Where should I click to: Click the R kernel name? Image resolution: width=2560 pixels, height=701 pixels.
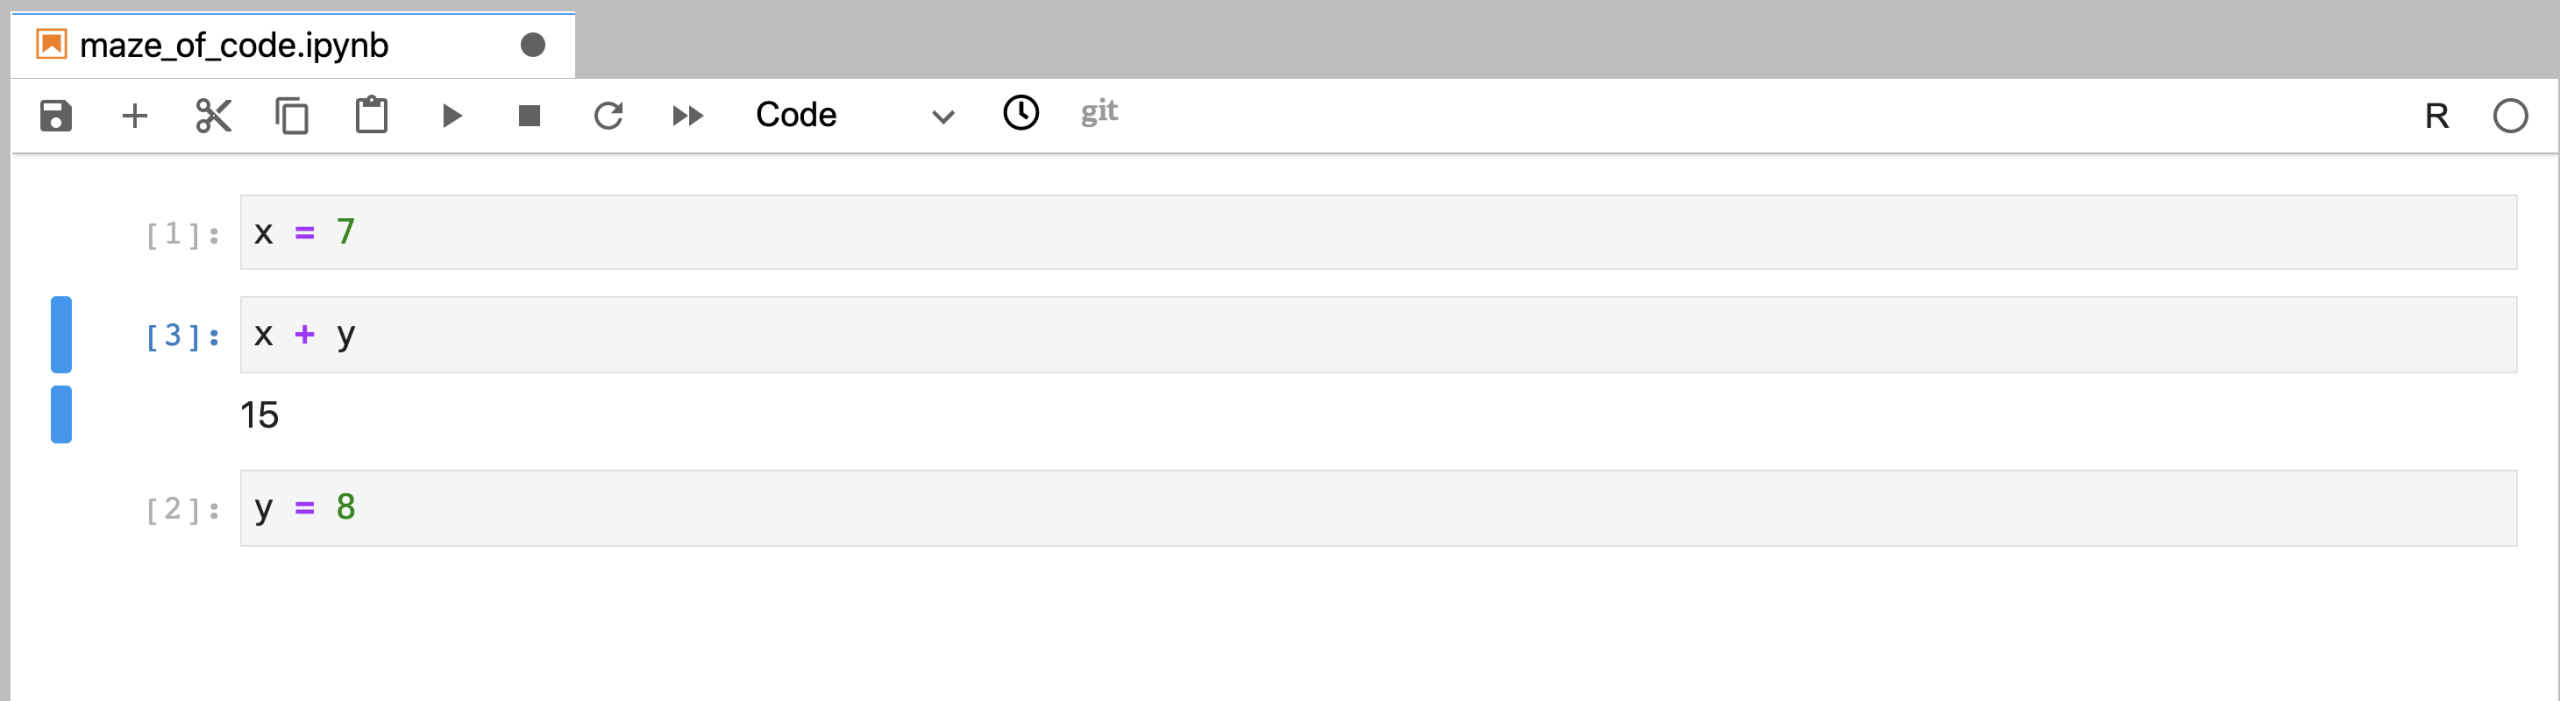tap(2437, 117)
